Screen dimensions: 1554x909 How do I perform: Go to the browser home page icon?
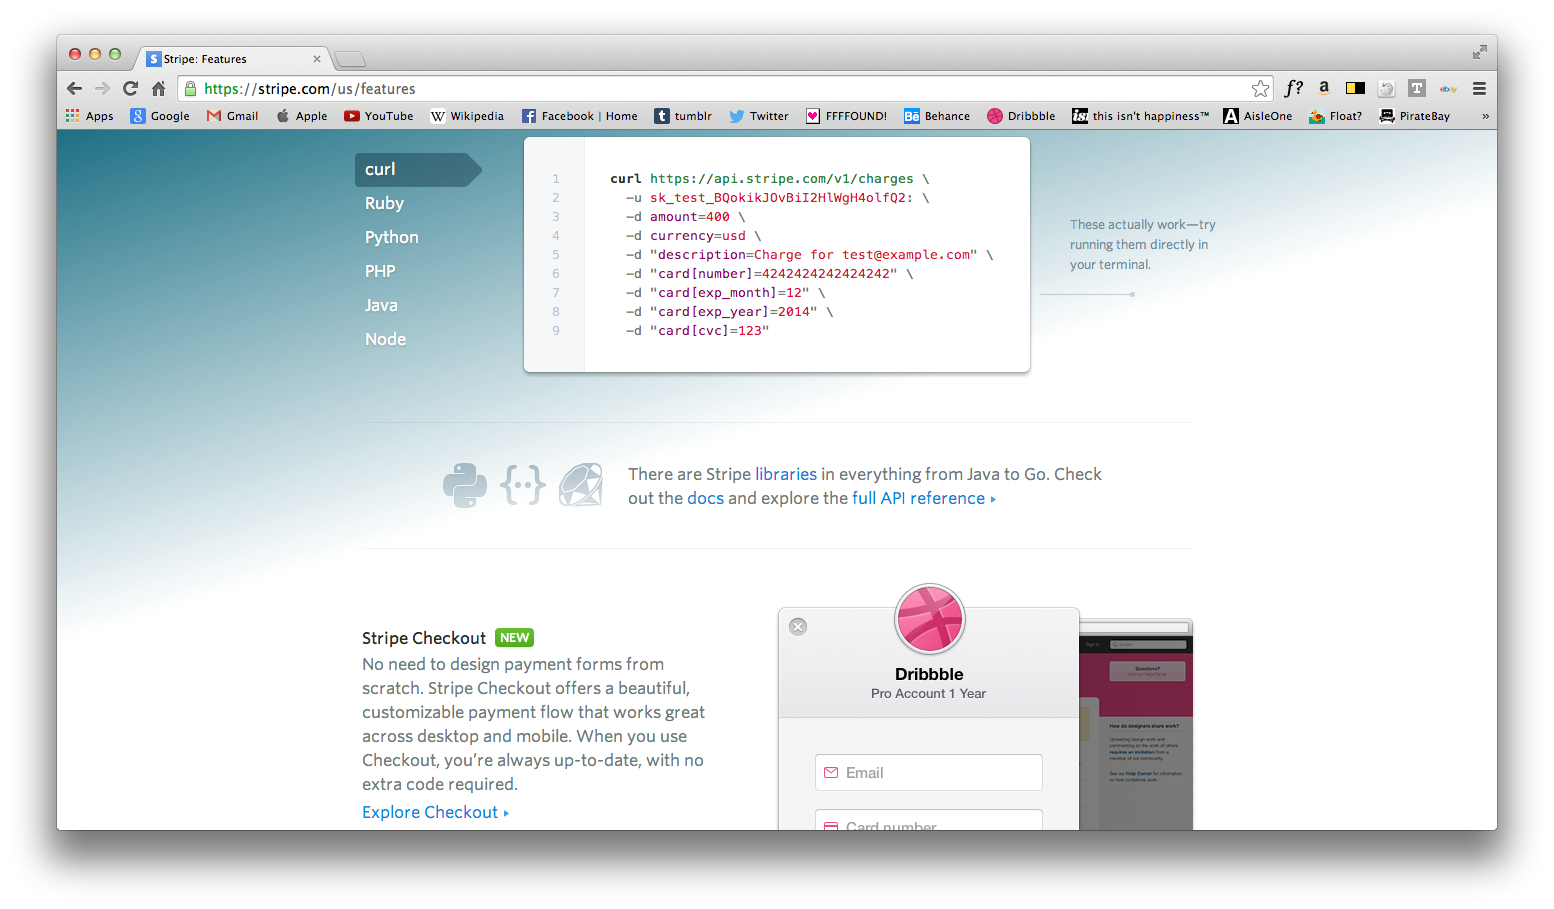click(x=158, y=89)
